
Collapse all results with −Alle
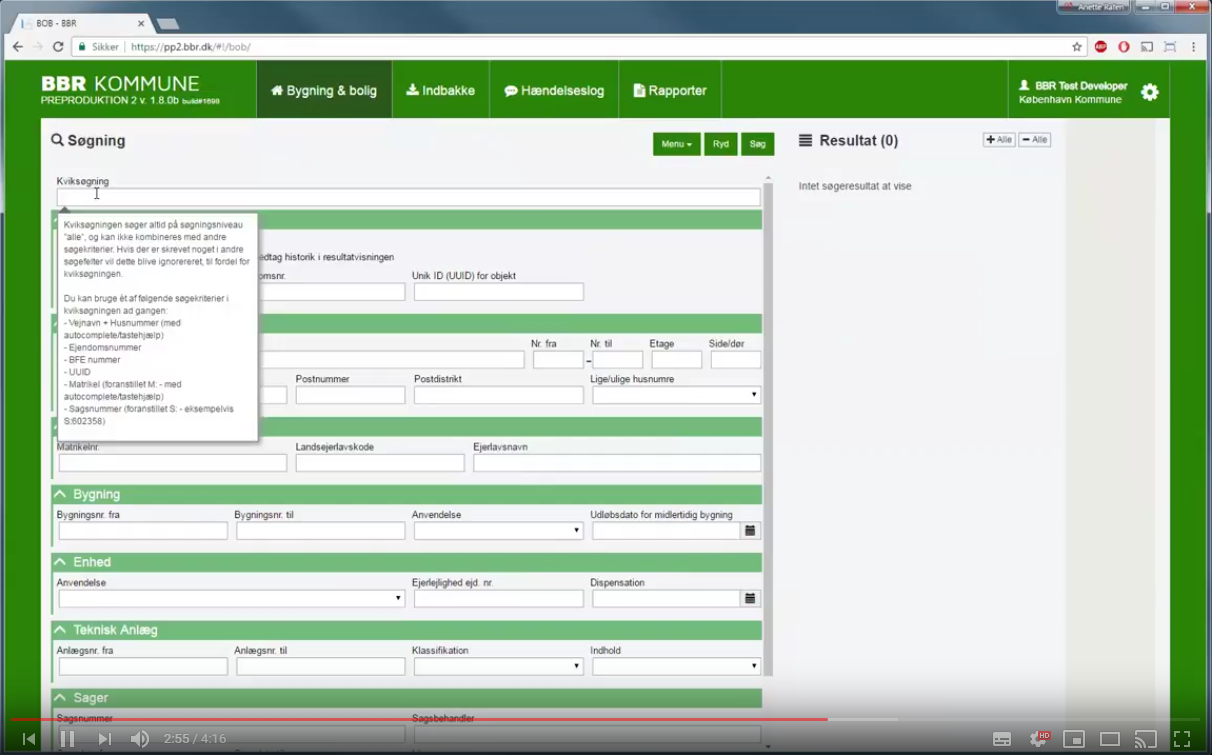pos(1034,140)
